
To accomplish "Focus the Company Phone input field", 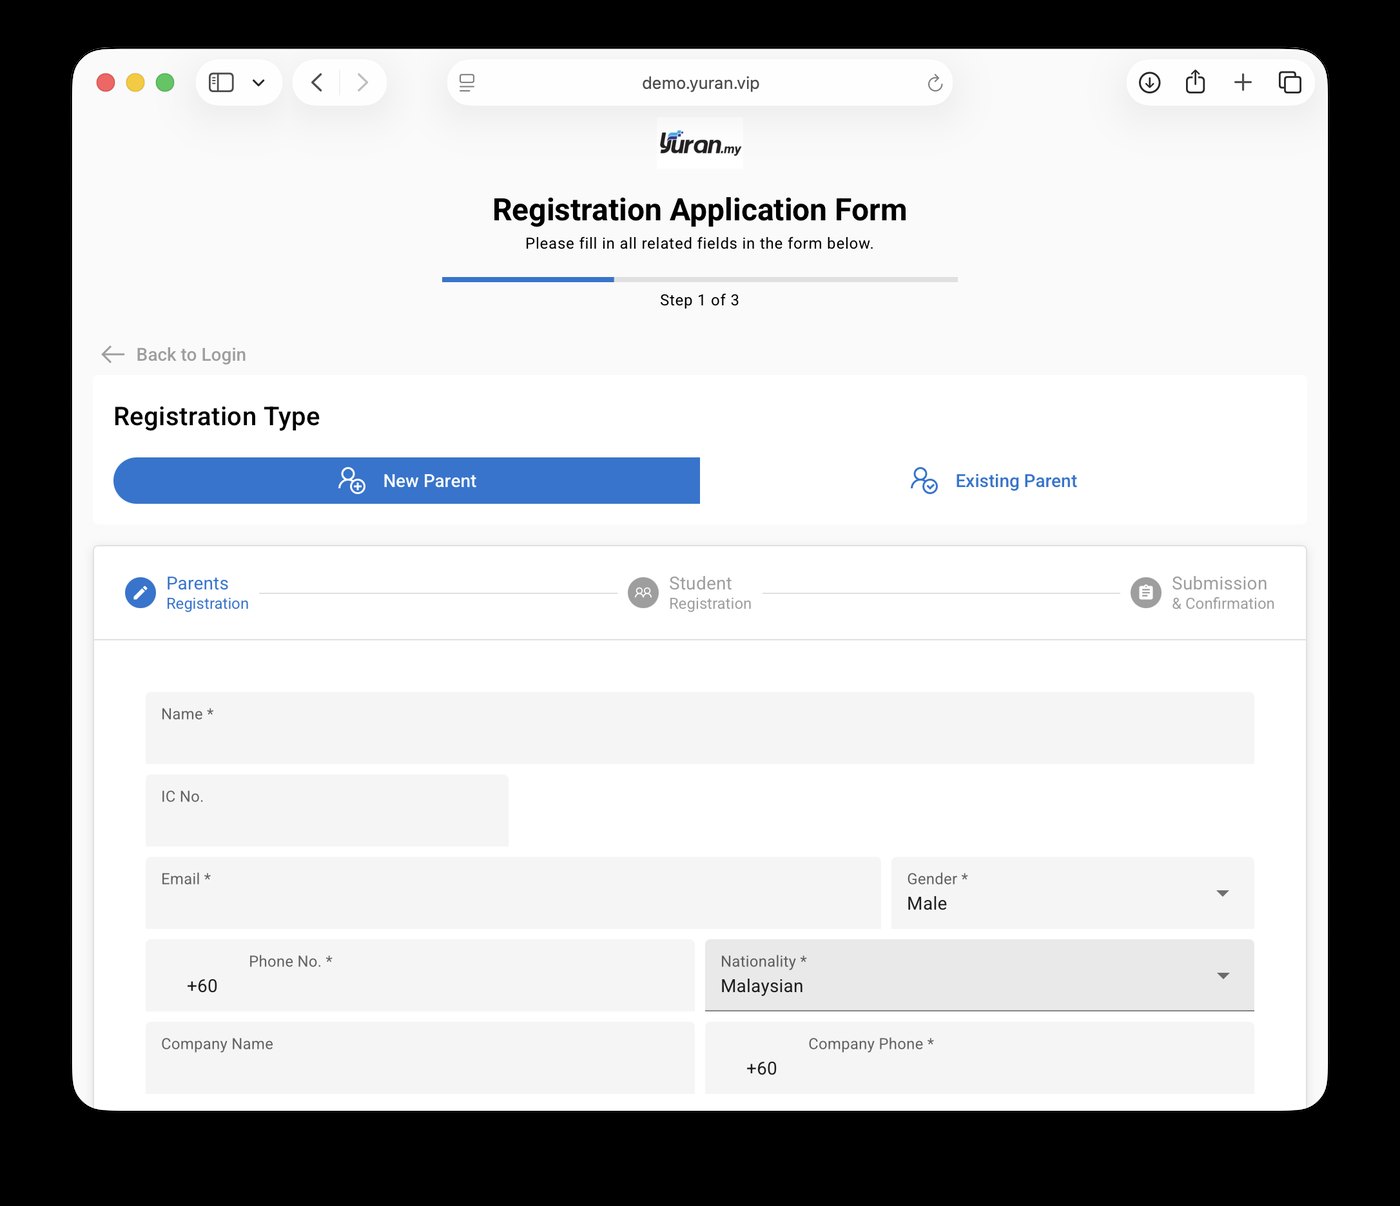I will click(979, 1057).
